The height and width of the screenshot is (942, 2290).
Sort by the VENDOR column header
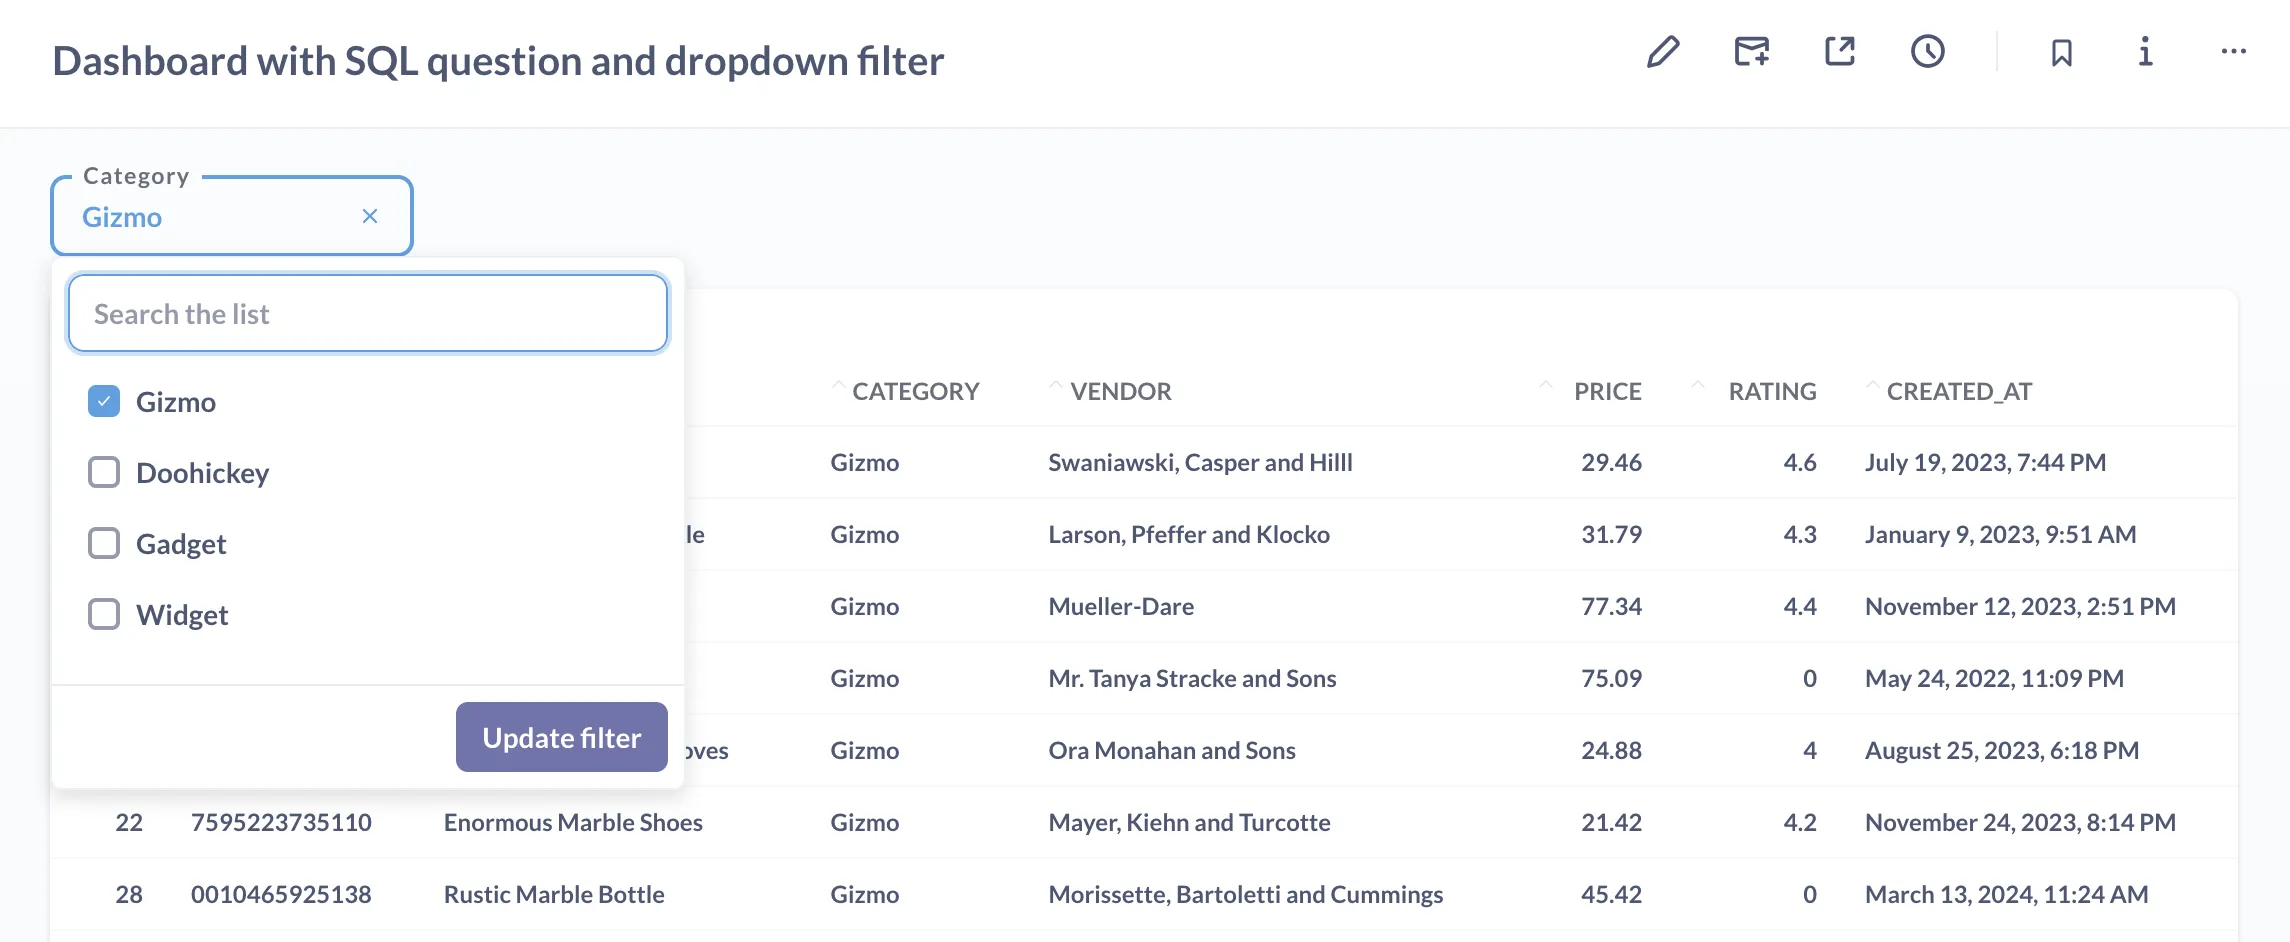1120,391
